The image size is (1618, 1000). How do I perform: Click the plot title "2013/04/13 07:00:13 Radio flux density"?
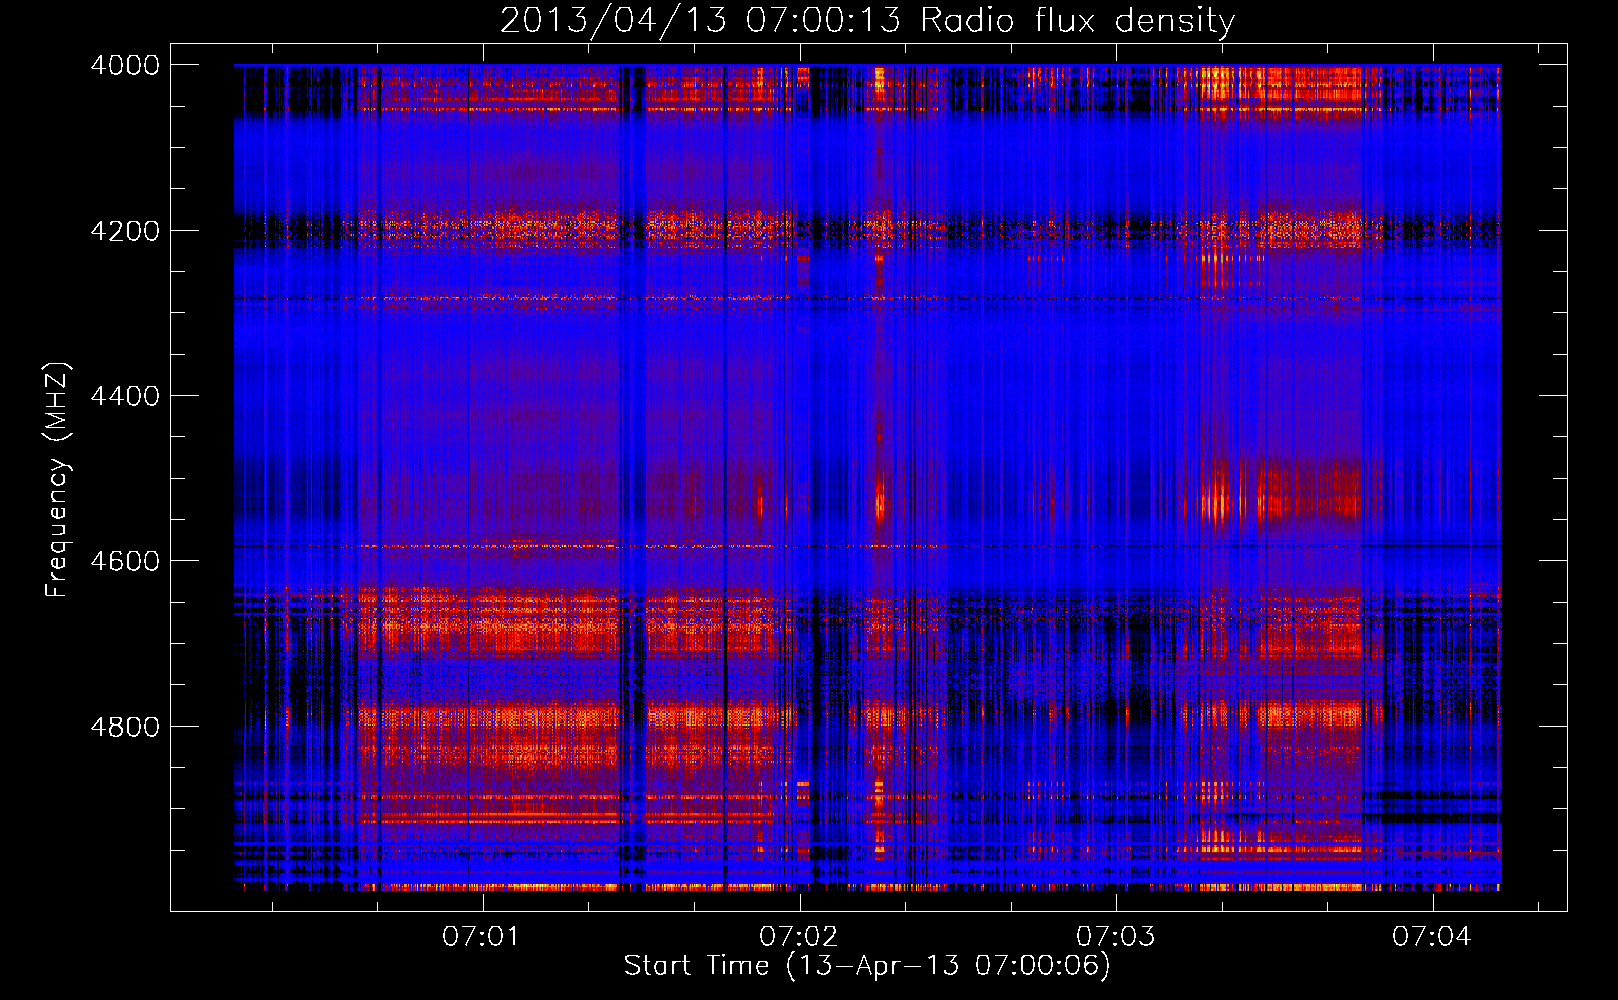867,20
